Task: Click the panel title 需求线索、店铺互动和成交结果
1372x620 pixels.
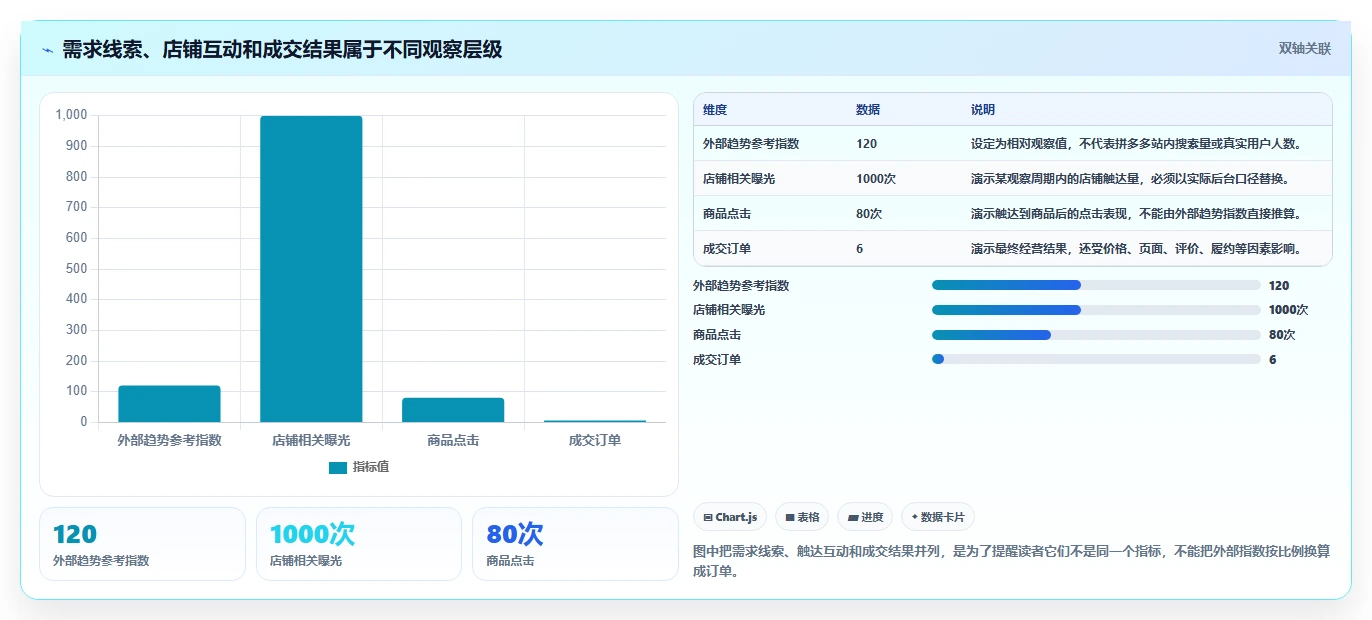Action: [282, 49]
